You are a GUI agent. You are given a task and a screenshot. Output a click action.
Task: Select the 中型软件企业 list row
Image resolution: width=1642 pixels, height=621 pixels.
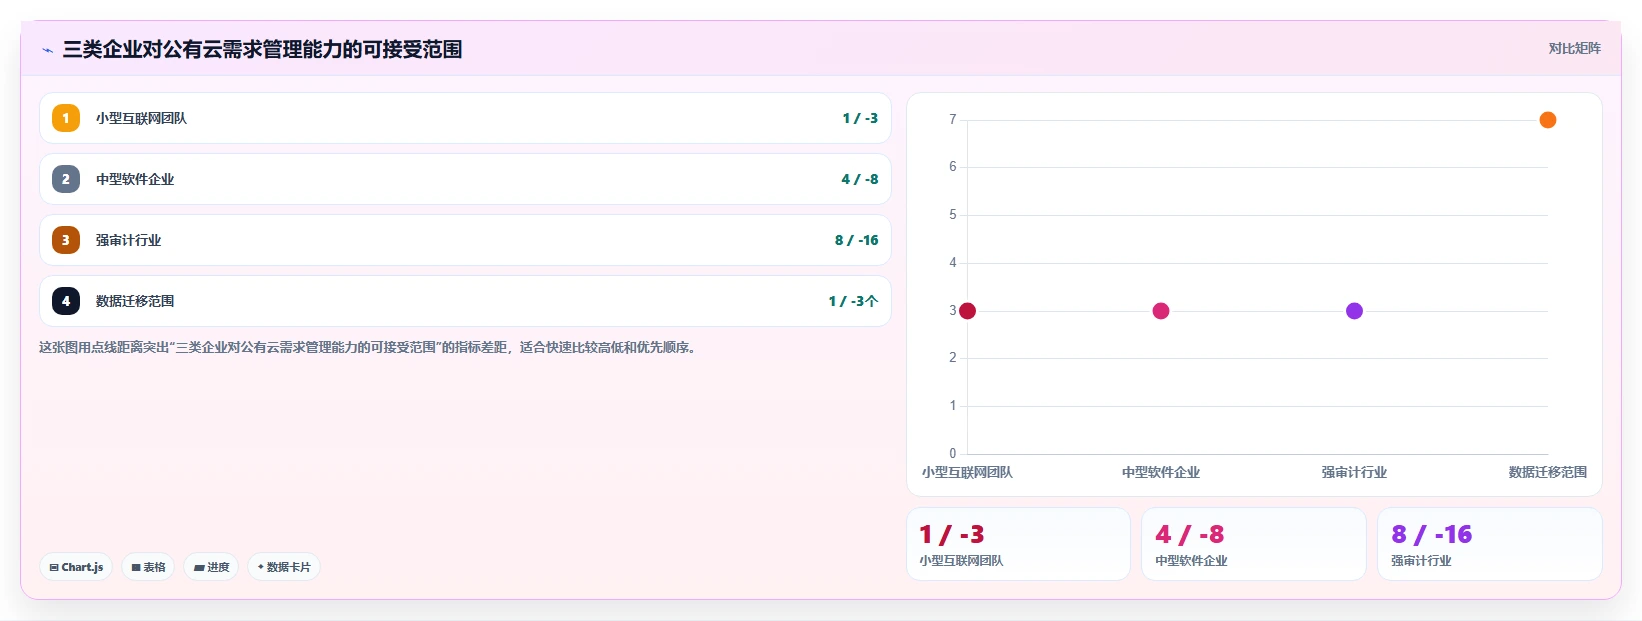tap(465, 179)
